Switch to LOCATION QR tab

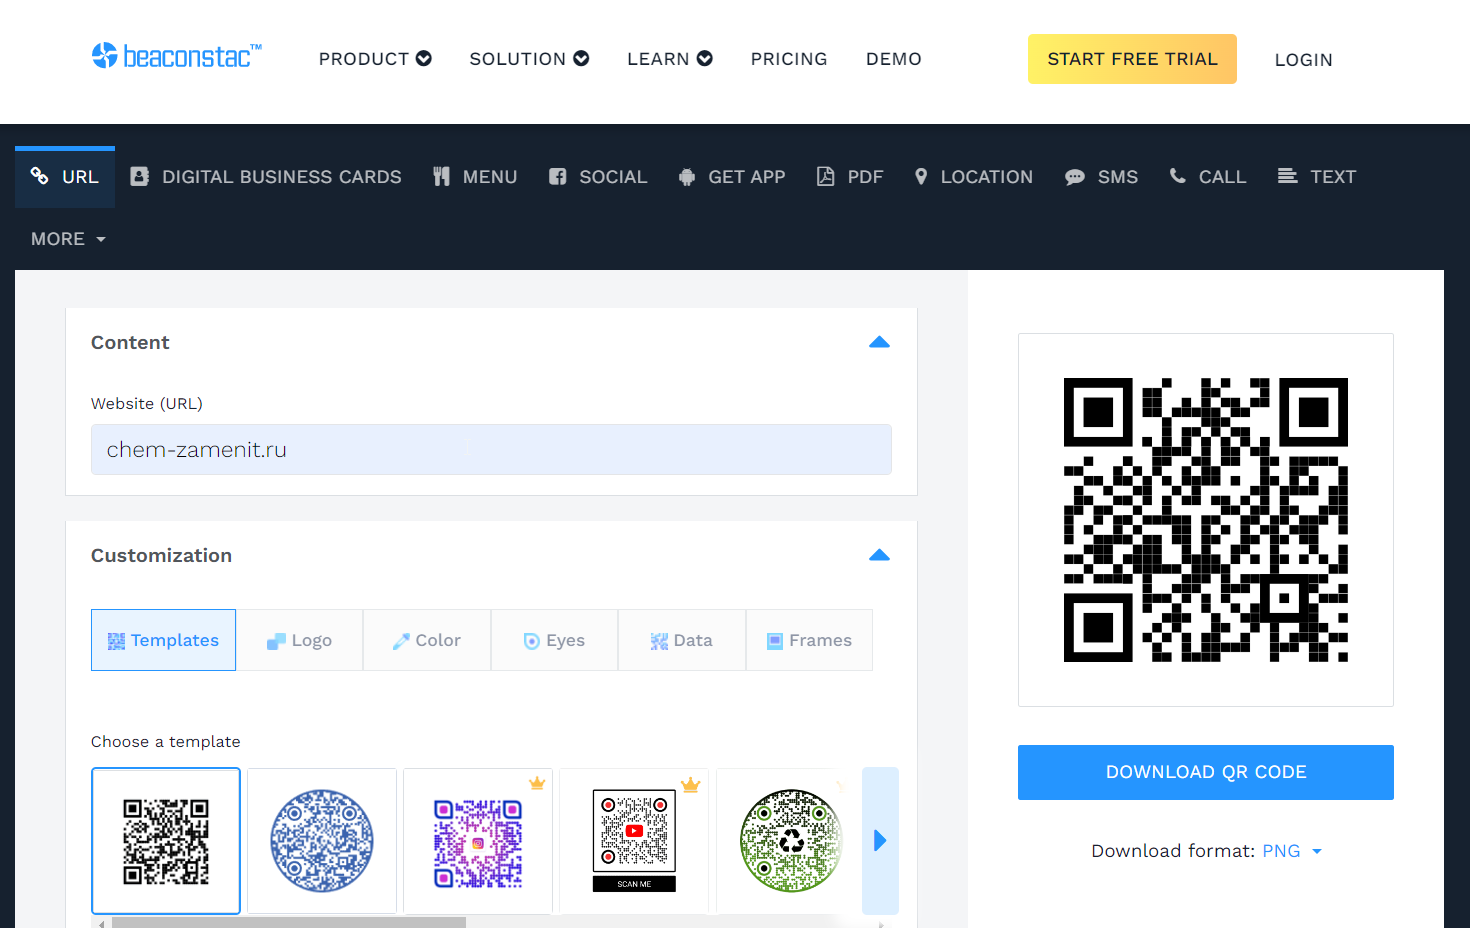973,177
